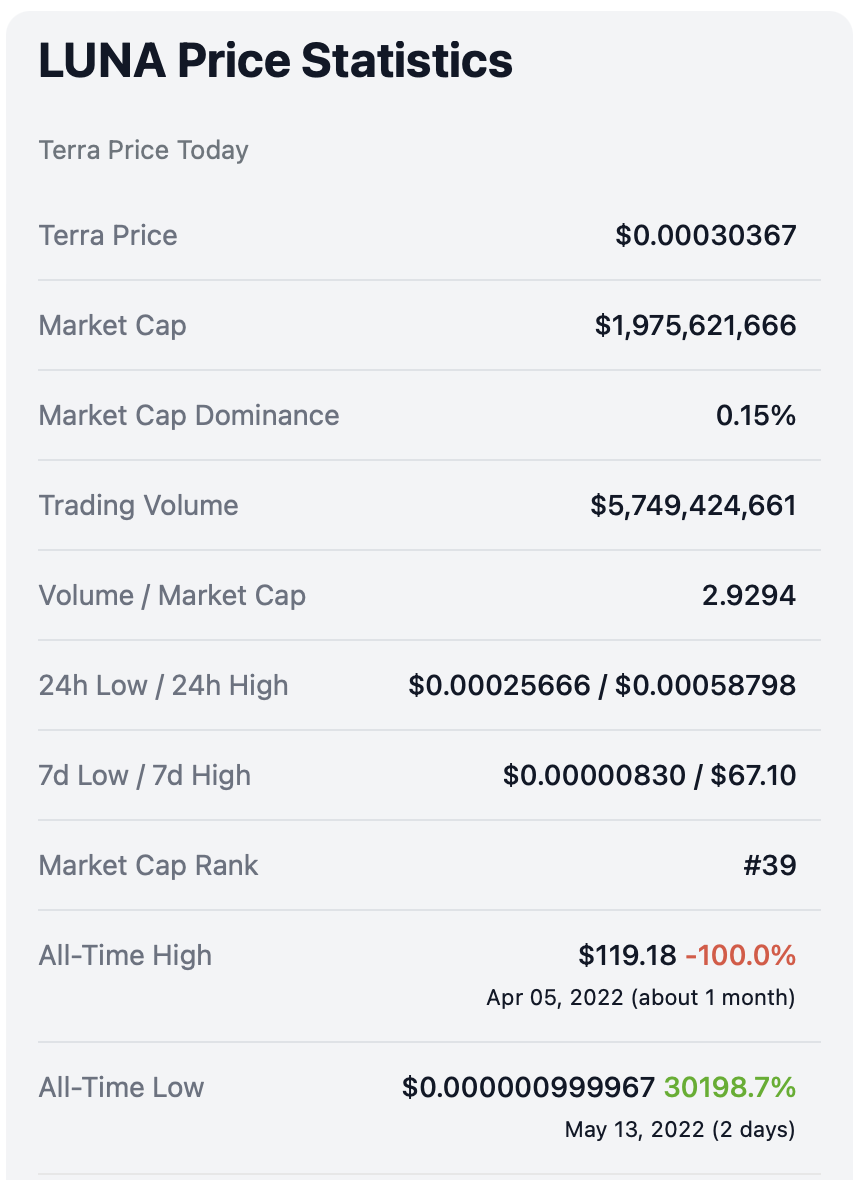This screenshot has width=860, height=1180.
Task: Click the Volume / Market Cap label
Action: (x=172, y=596)
